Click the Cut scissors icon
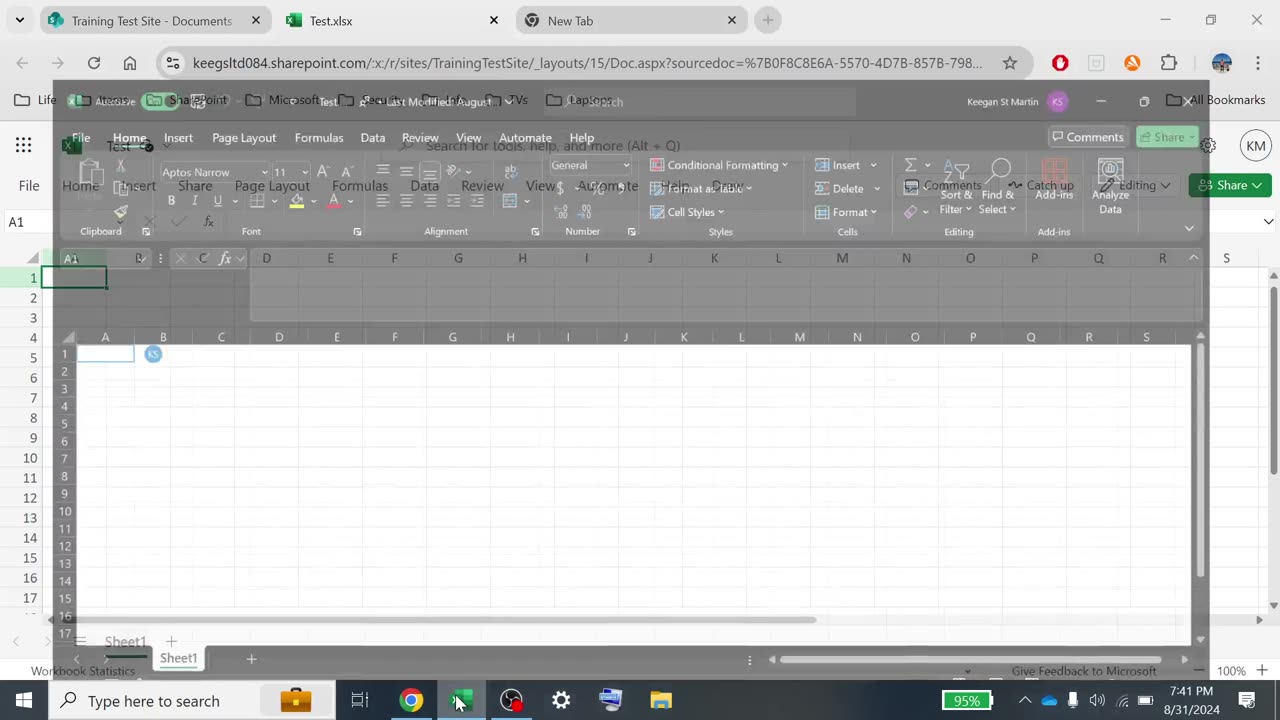 point(121,166)
